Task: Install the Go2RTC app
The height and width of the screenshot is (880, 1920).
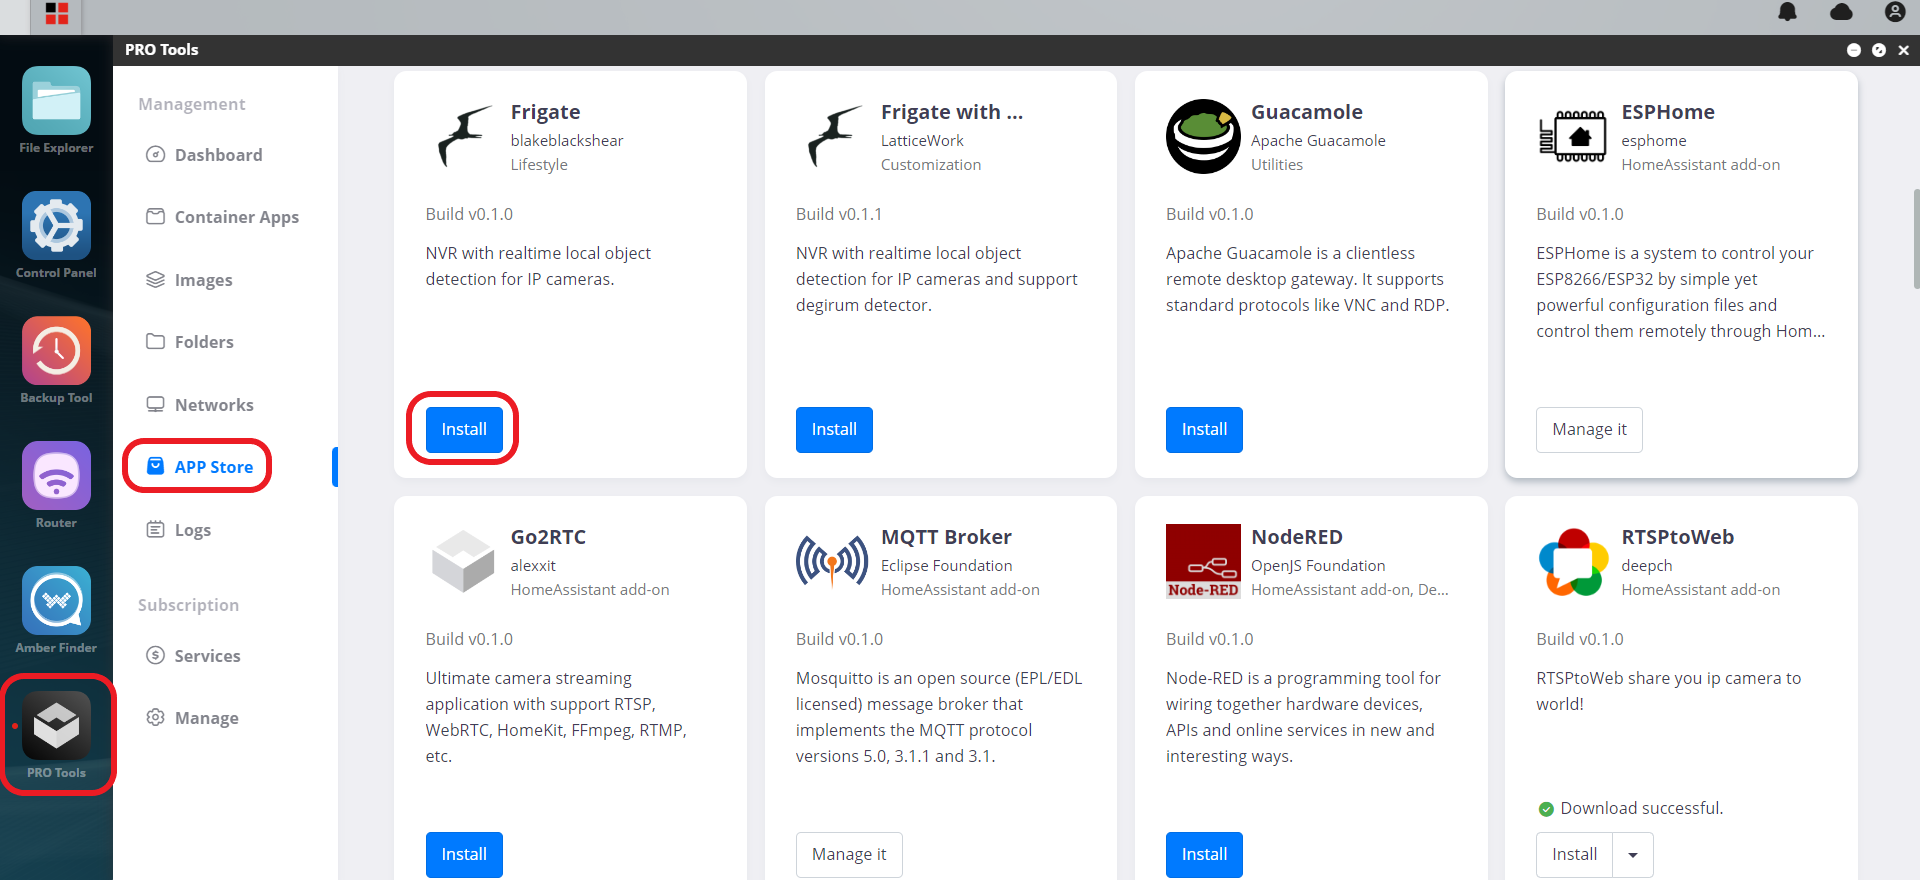Action: coord(464,854)
